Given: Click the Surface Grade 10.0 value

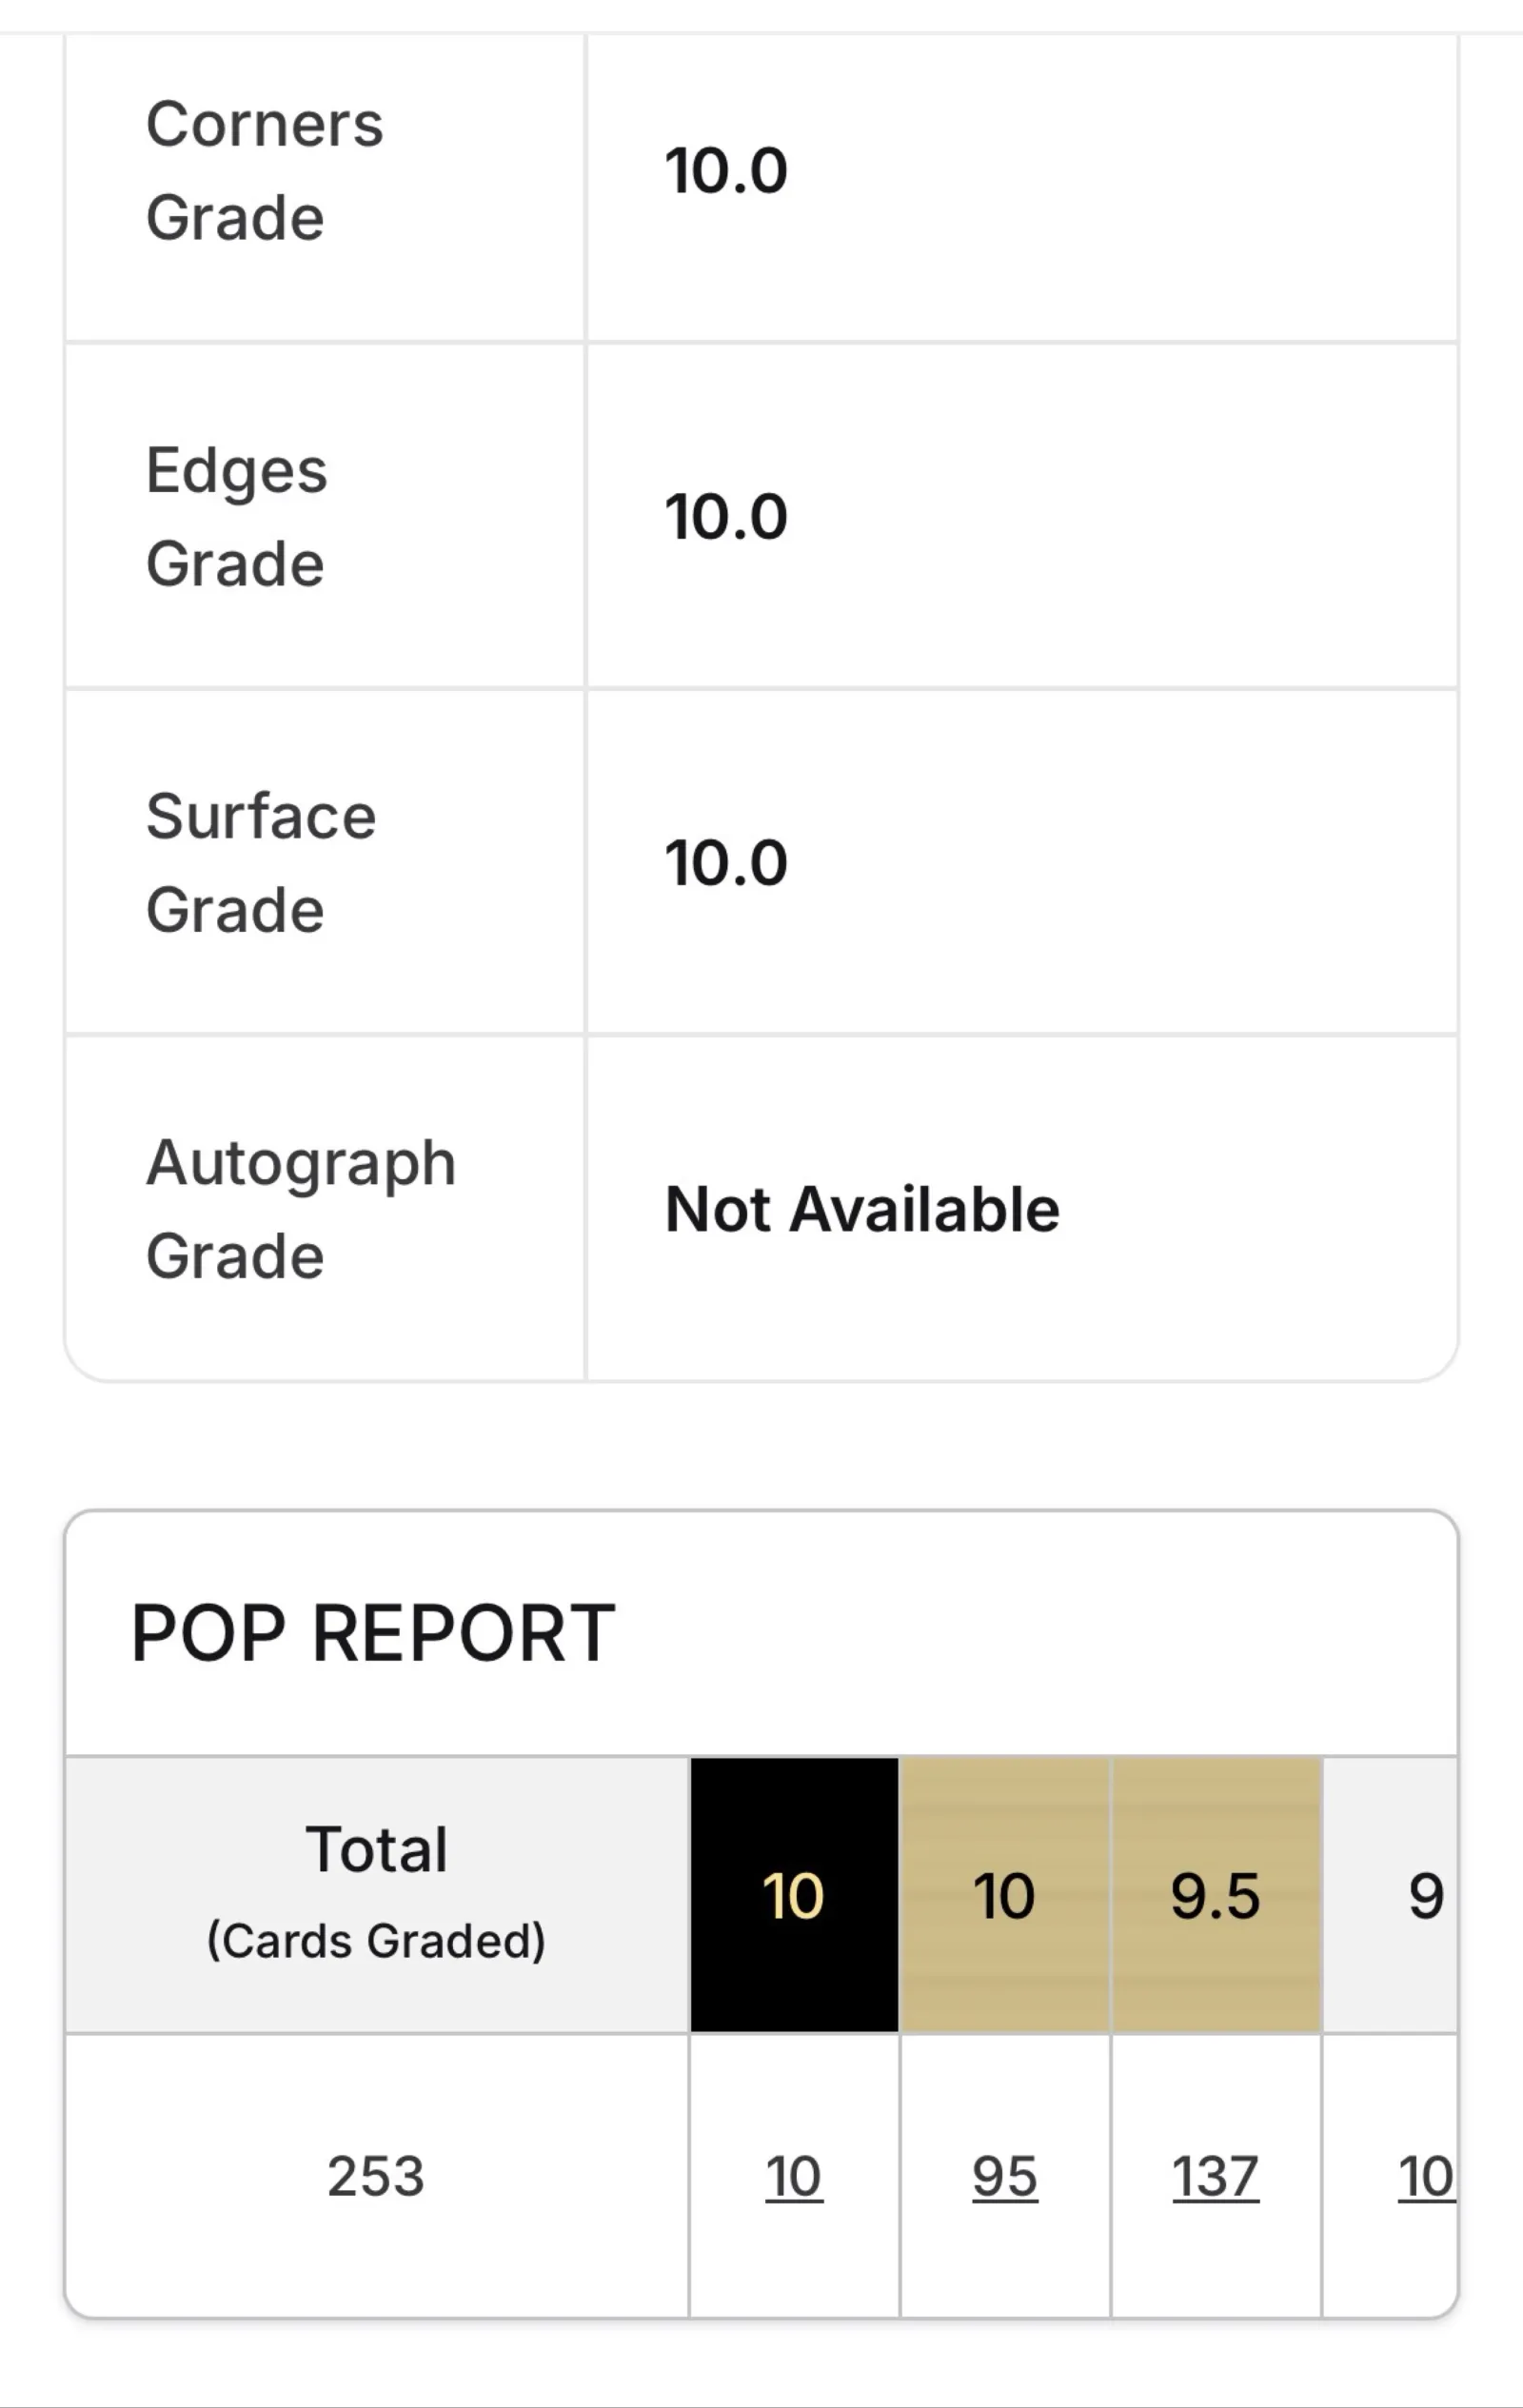Looking at the screenshot, I should (x=726, y=862).
